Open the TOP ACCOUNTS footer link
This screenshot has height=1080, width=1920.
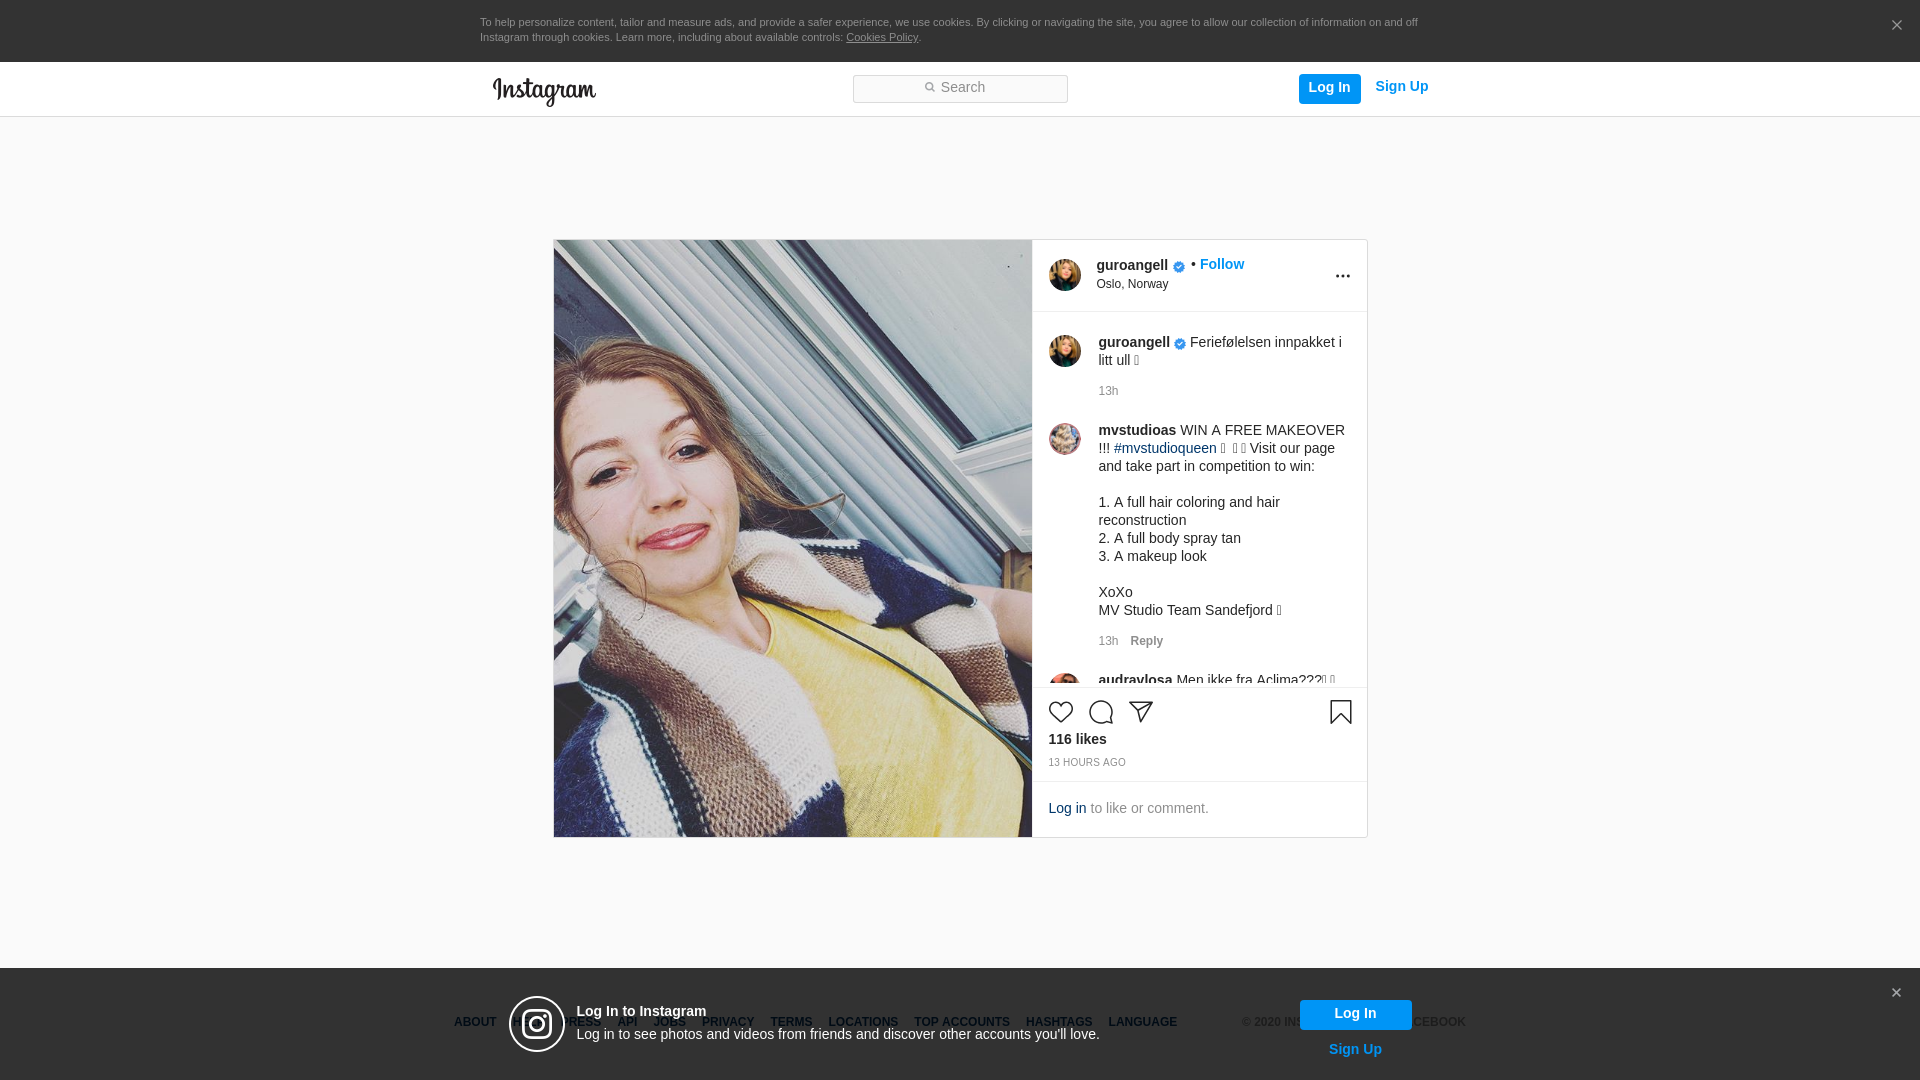[x=961, y=1022]
